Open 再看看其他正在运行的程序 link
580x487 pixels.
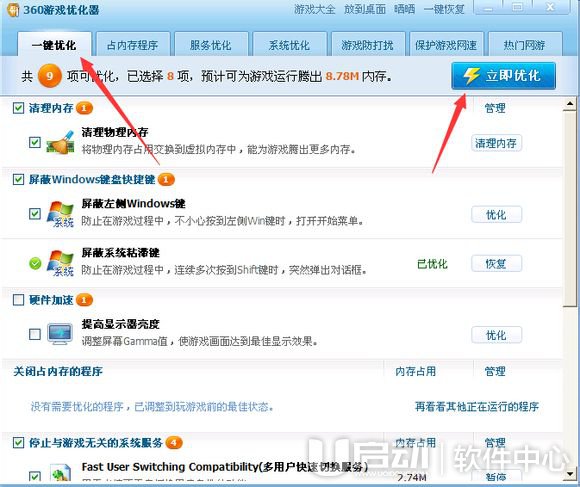pos(476,406)
